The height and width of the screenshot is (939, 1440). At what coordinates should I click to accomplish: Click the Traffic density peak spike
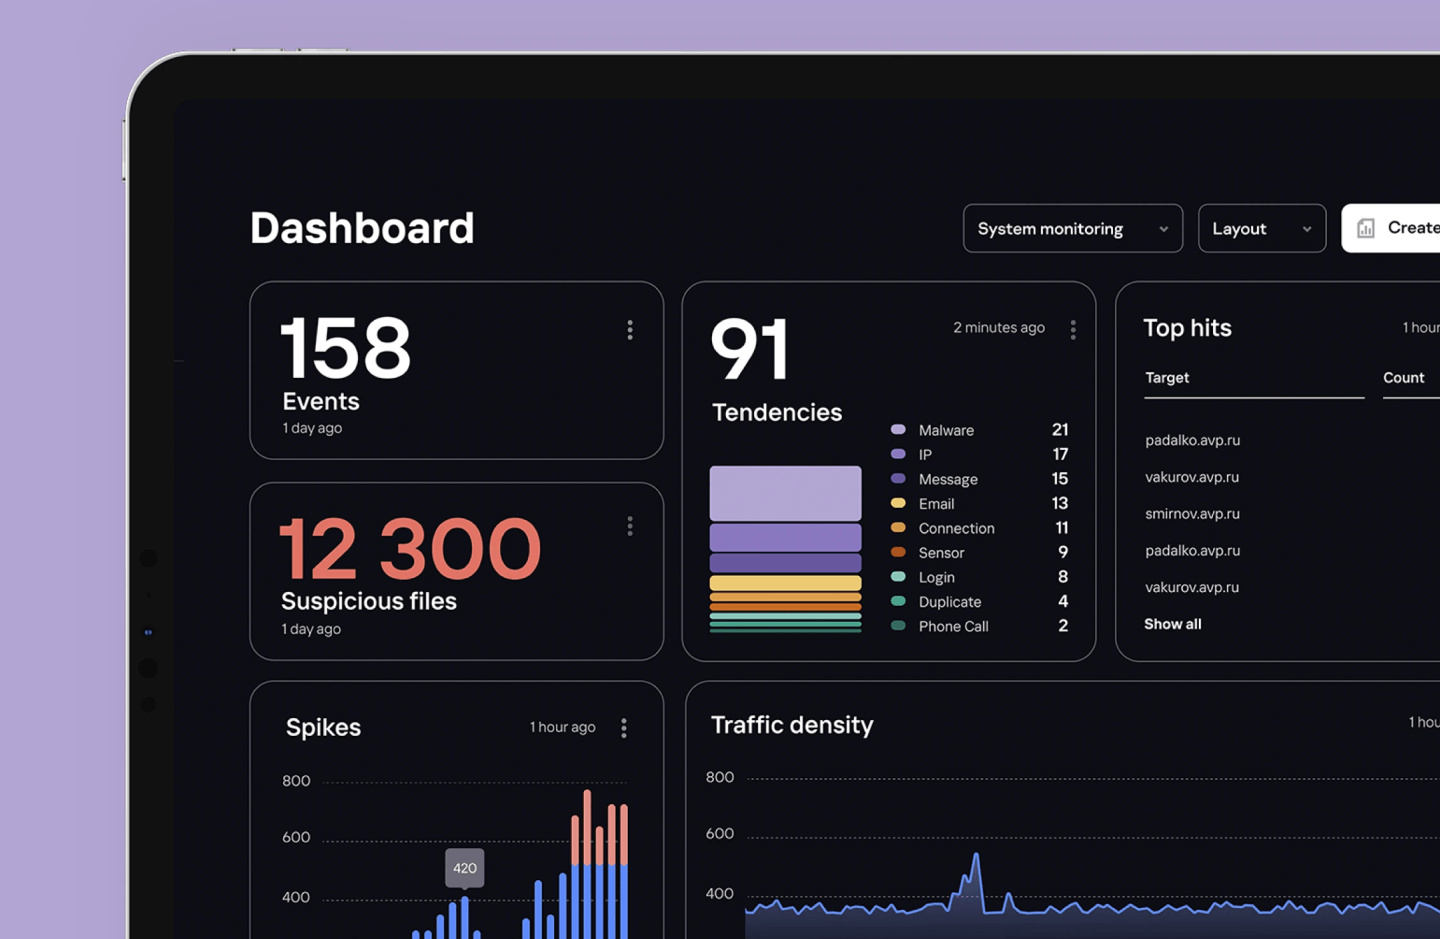point(976,870)
